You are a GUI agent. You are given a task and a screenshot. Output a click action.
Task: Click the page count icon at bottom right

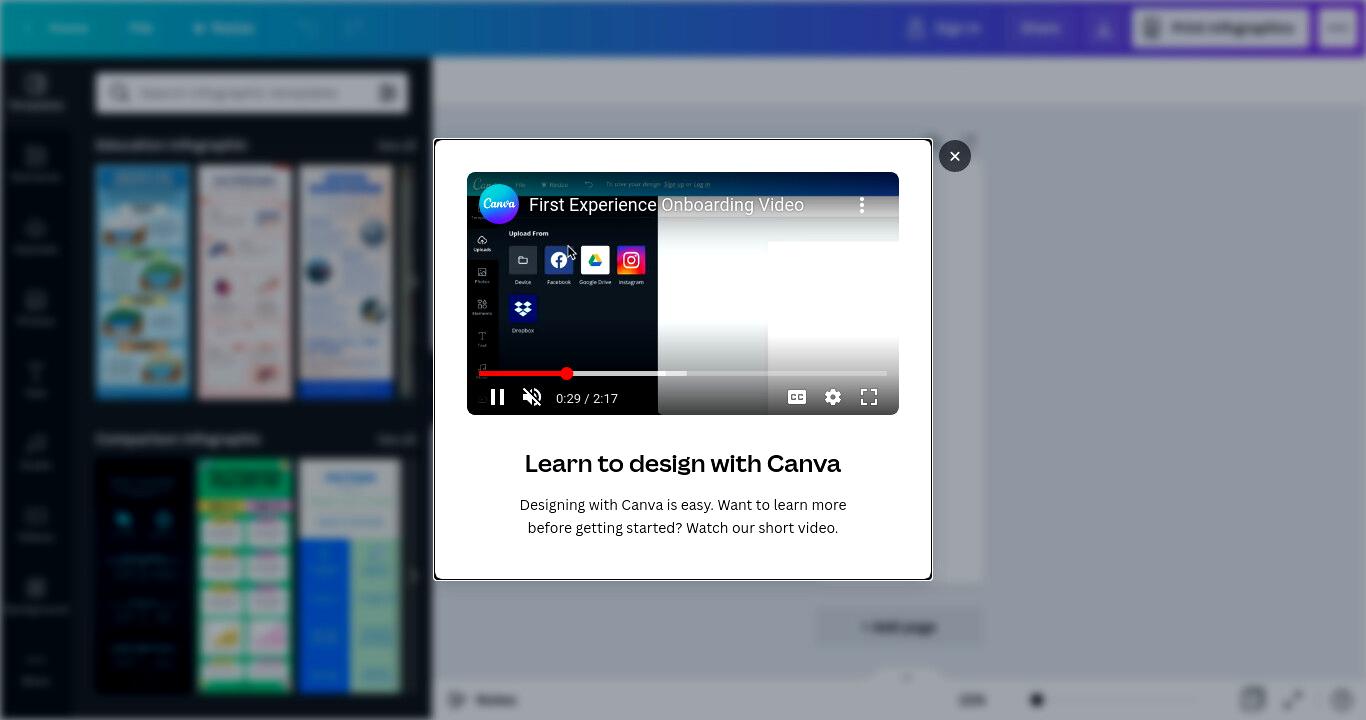(x=1252, y=699)
